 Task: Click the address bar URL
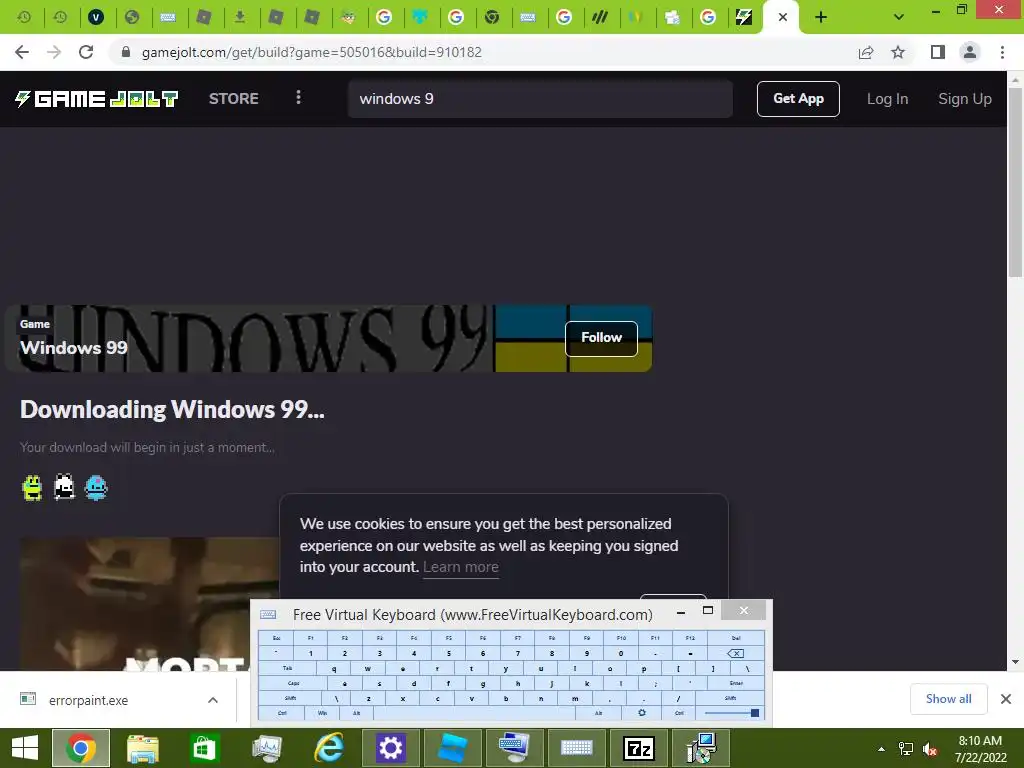[x=311, y=52]
